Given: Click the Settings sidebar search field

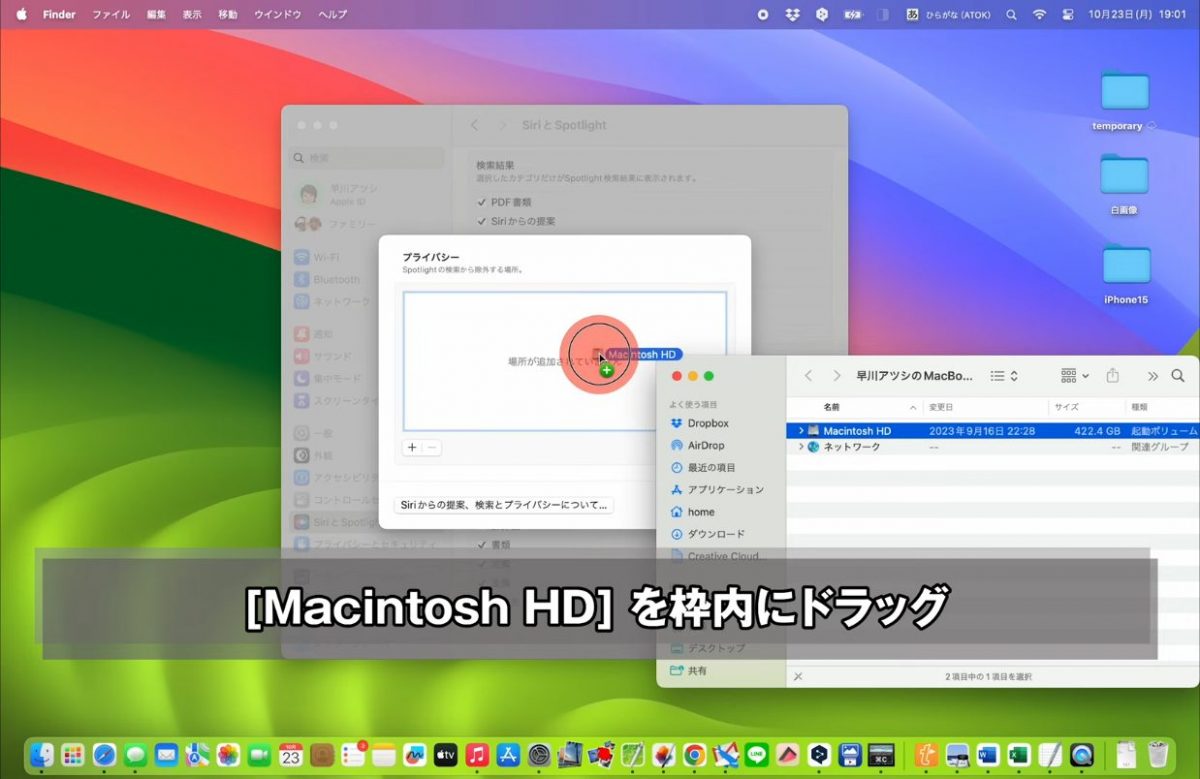Looking at the screenshot, I should [x=367, y=158].
